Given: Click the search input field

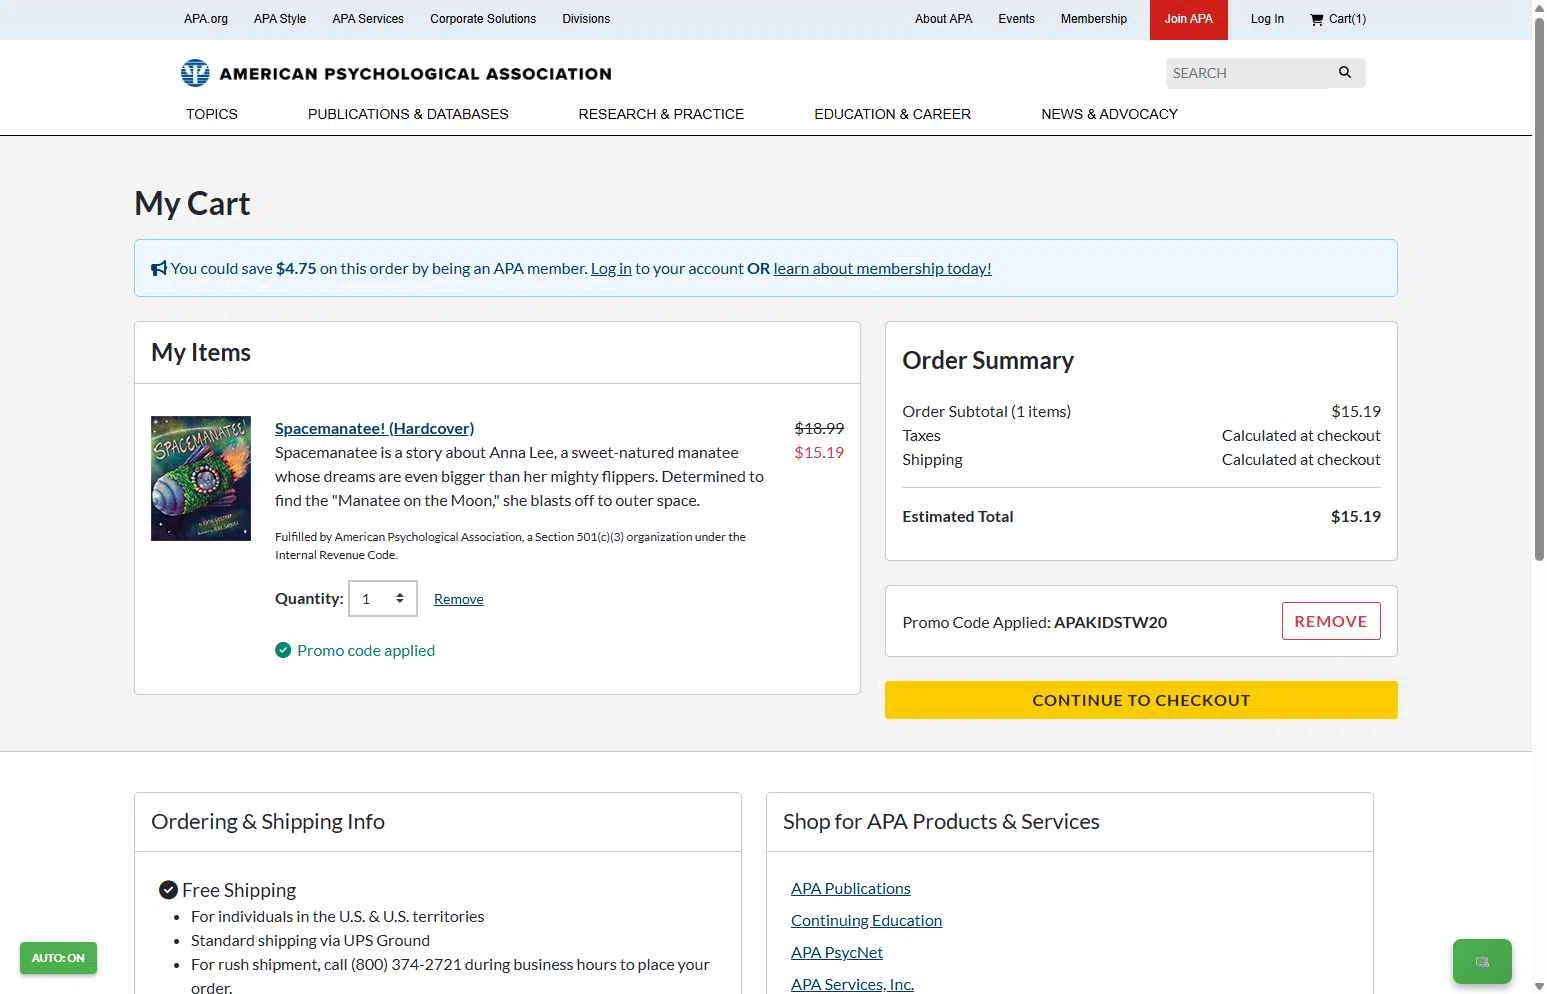Looking at the screenshot, I should point(1247,73).
